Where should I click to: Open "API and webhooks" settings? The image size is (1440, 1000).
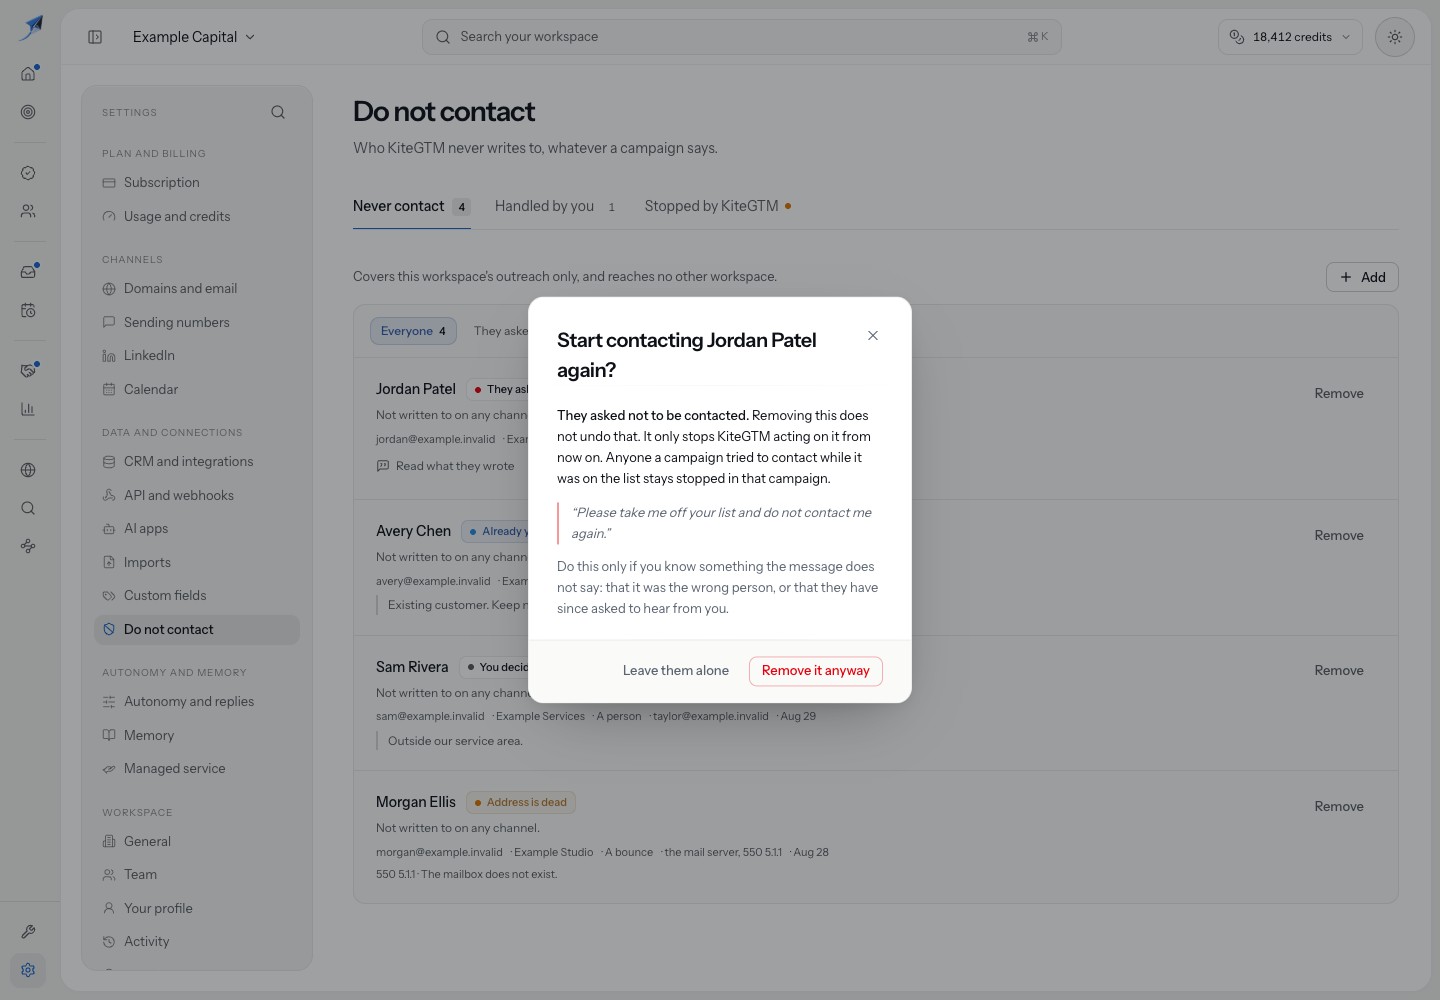[197, 496]
